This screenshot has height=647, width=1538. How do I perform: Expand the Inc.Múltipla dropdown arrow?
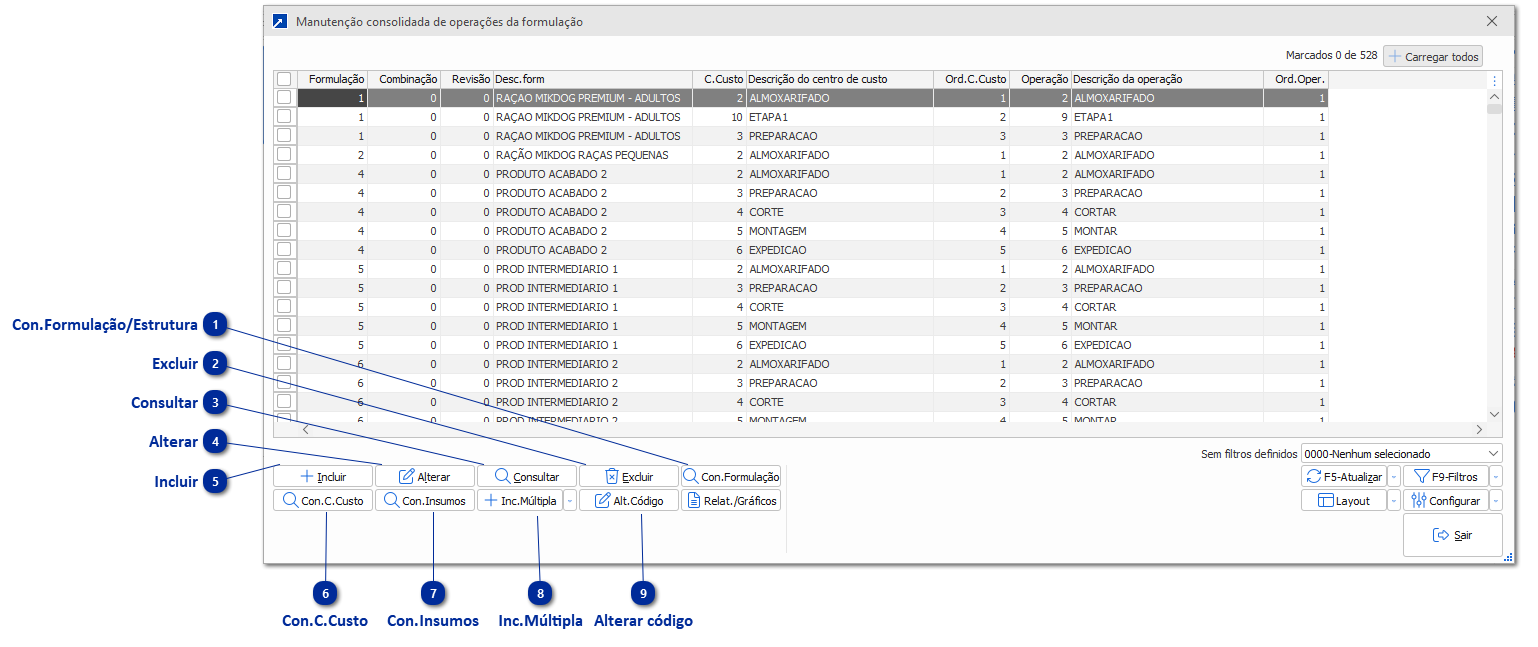coord(570,501)
